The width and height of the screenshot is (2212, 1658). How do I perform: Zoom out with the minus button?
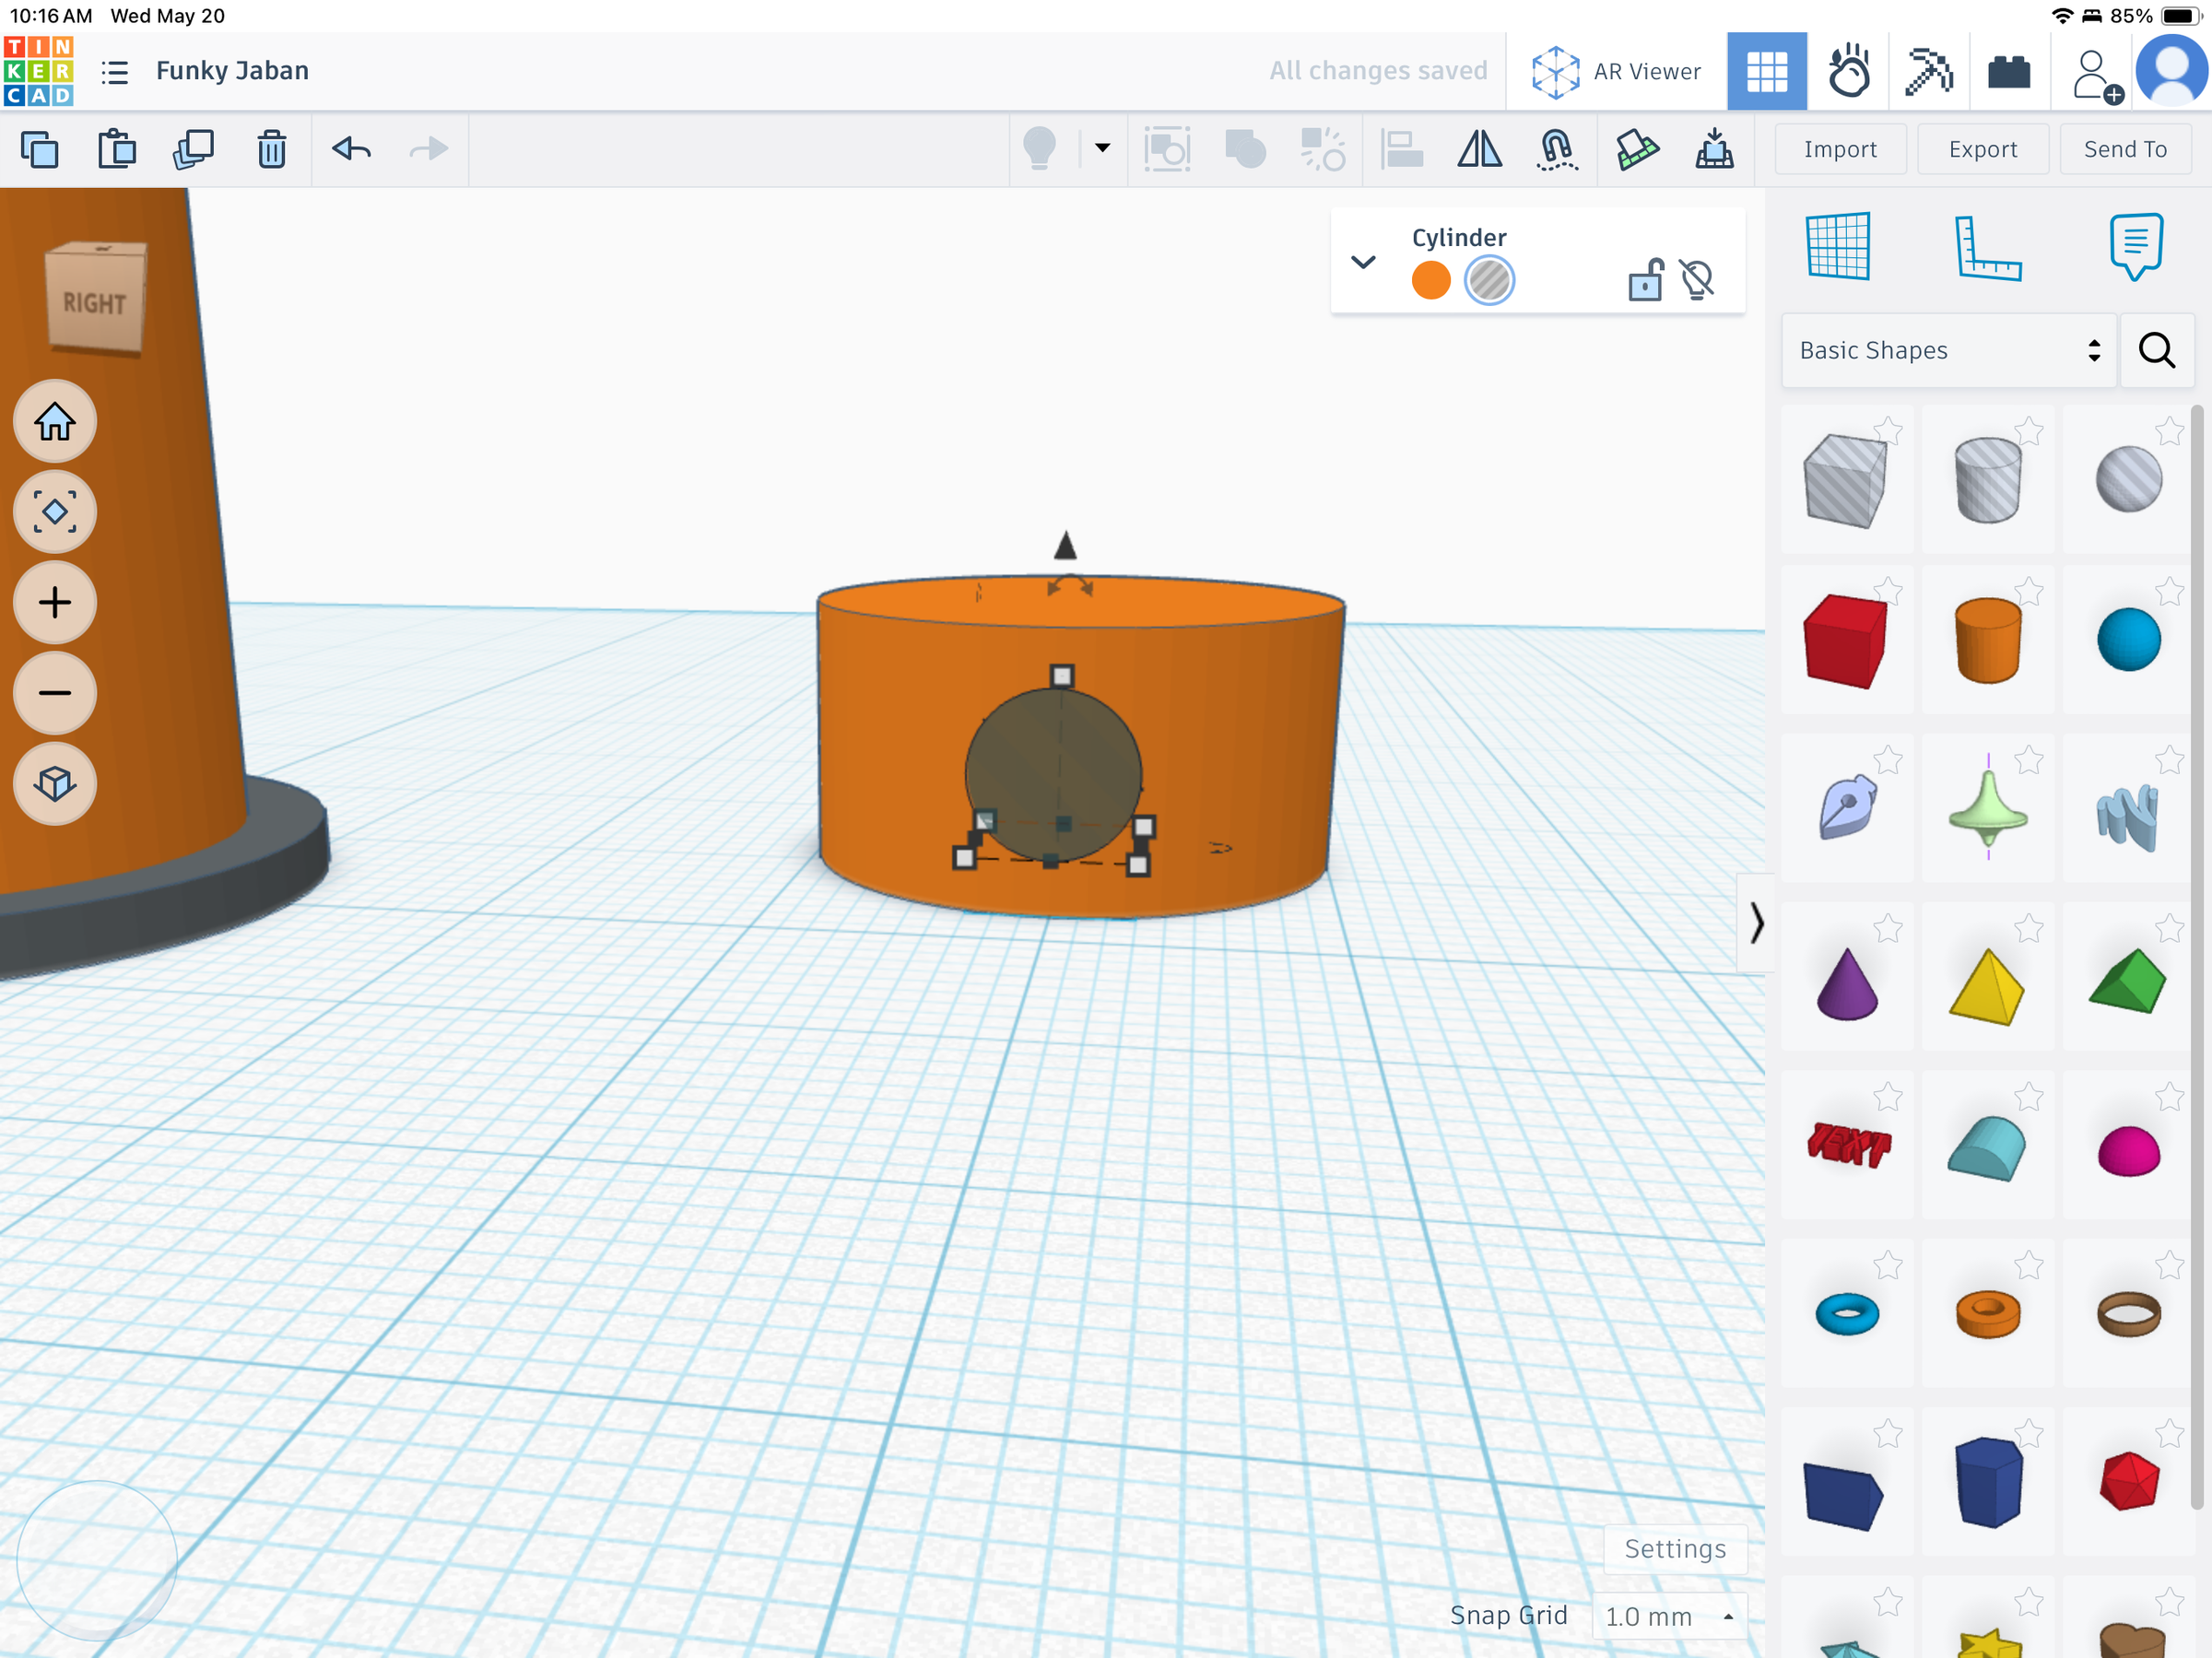click(55, 692)
